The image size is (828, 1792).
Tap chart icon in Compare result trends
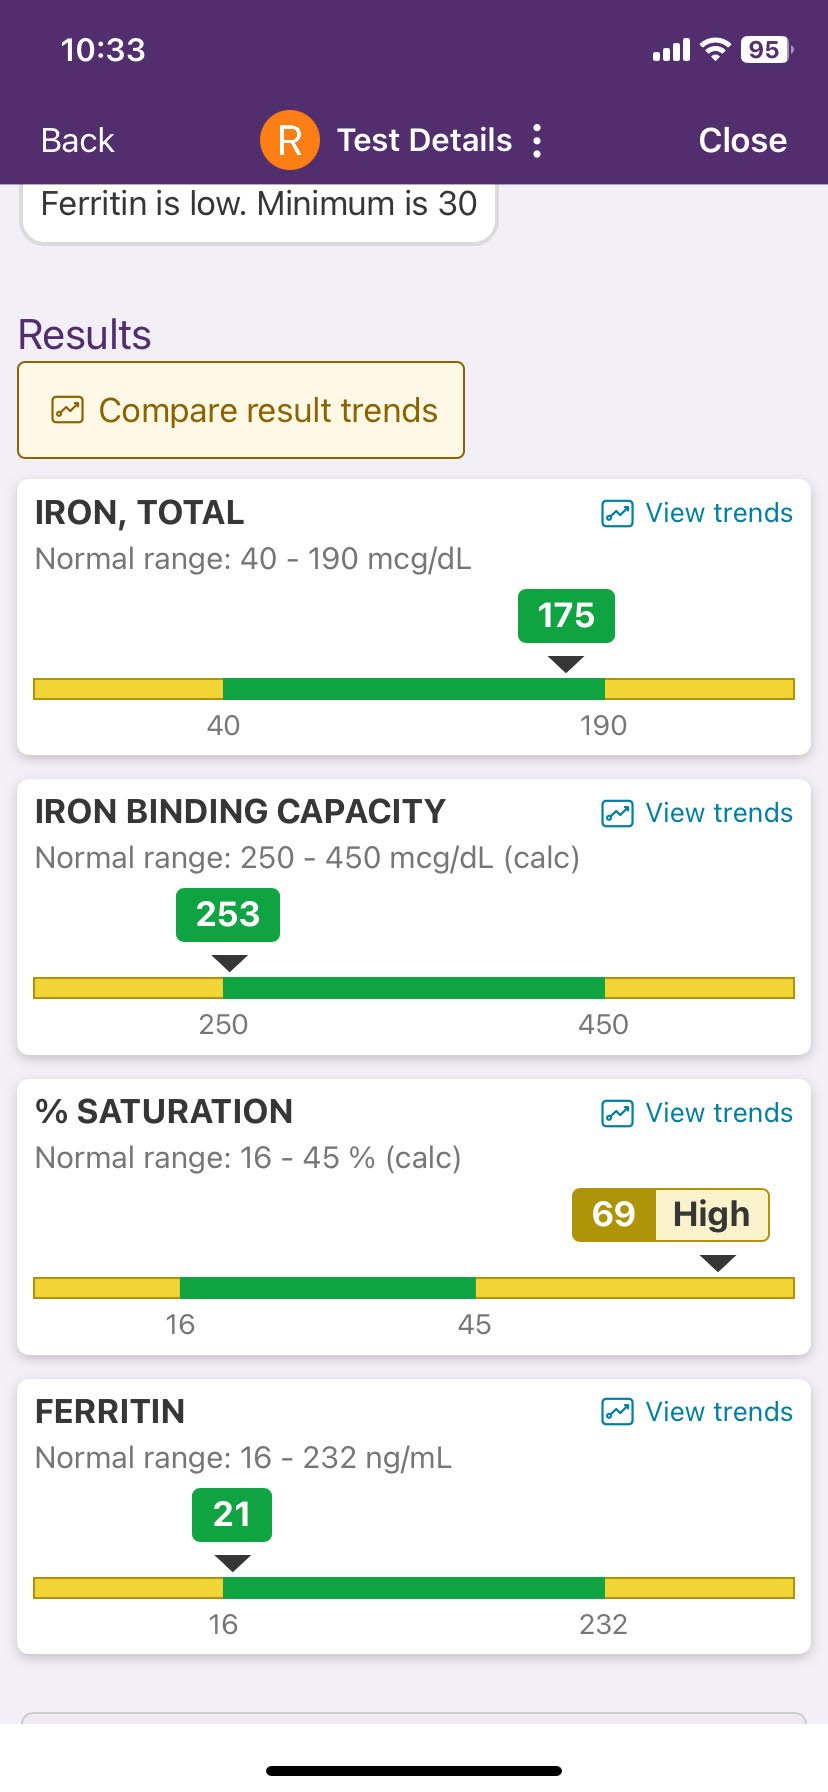pyautogui.click(x=67, y=410)
